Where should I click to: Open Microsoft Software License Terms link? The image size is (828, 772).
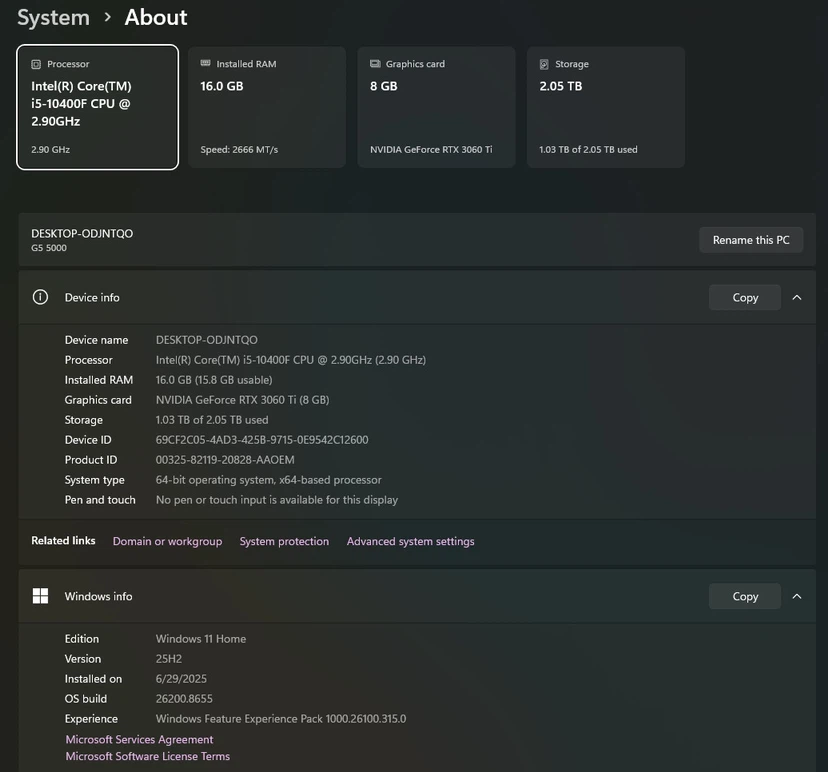148,756
